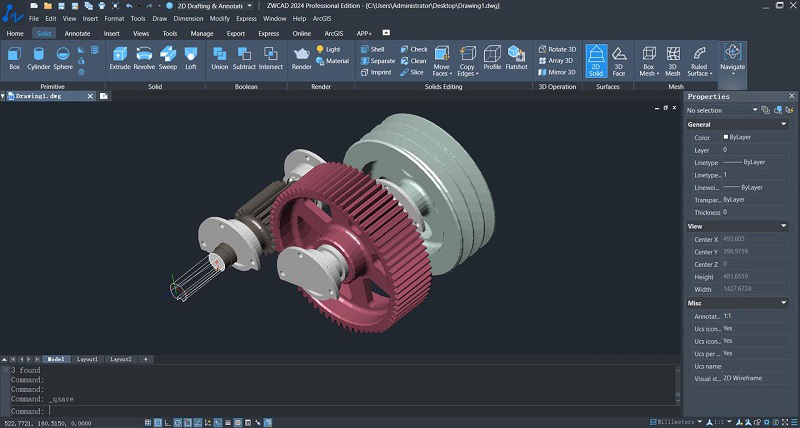This screenshot has height=428, width=800.
Task: Select the 2D Solid surface tool
Action: [x=596, y=61]
